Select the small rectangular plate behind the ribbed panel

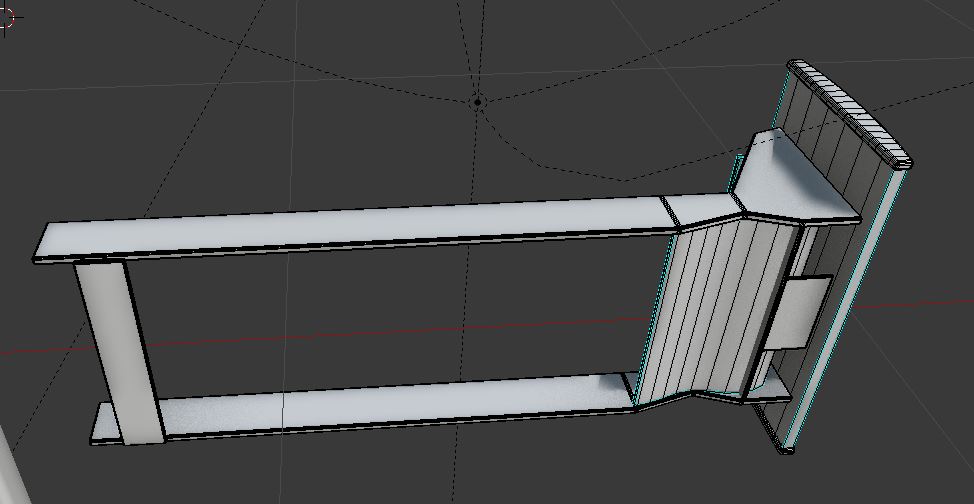tap(797, 312)
